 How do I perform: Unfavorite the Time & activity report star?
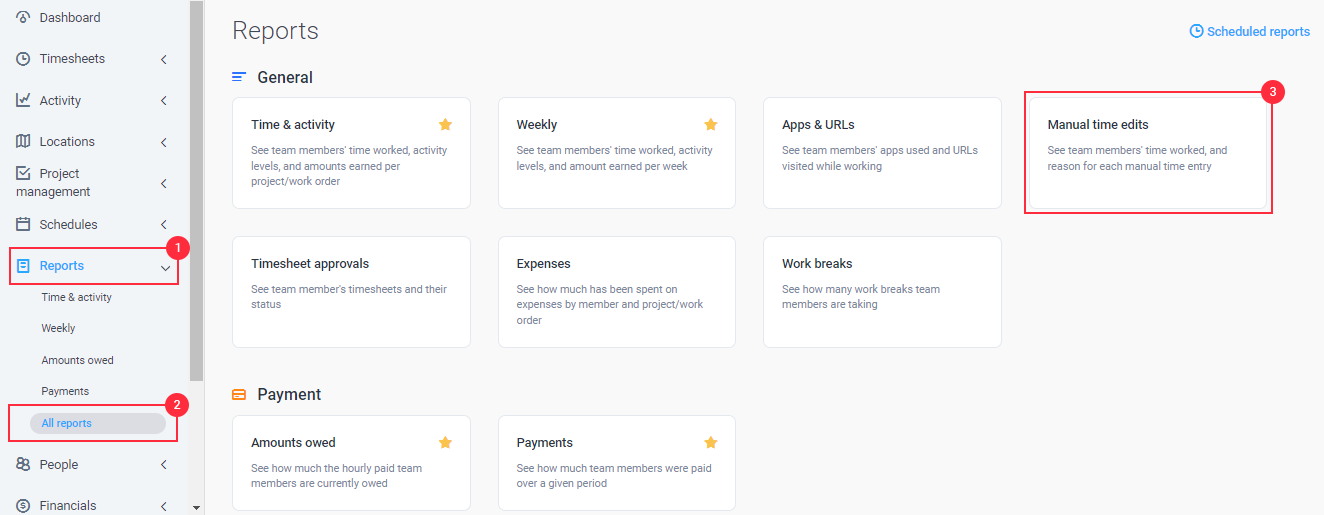pos(445,124)
